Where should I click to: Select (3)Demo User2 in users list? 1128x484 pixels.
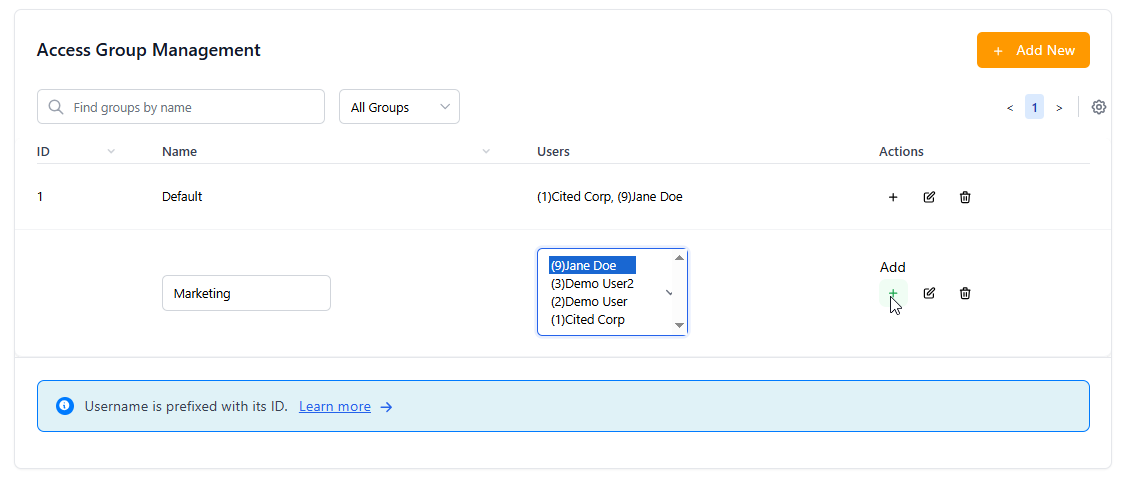point(592,284)
